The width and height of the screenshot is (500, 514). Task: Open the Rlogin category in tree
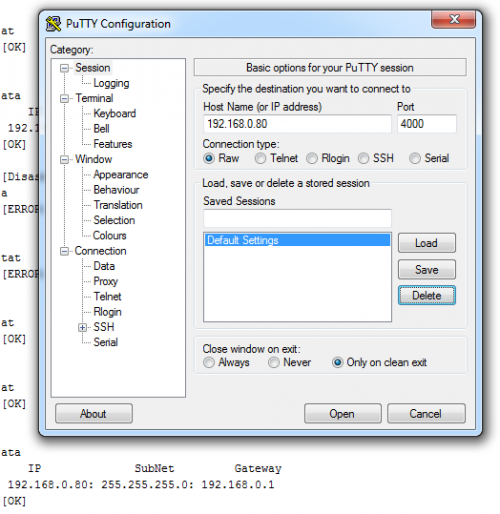(107, 312)
